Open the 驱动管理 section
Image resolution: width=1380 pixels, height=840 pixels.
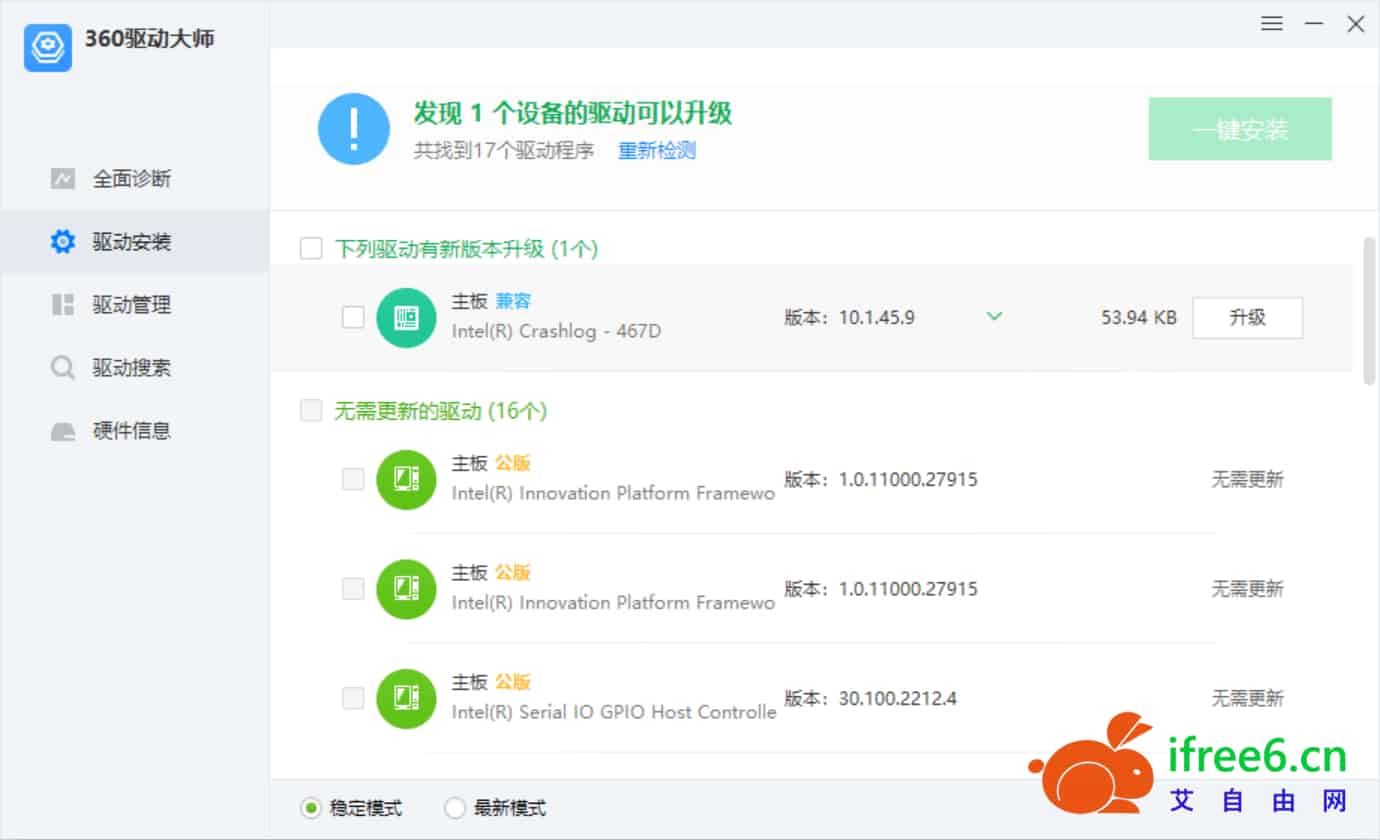point(131,305)
